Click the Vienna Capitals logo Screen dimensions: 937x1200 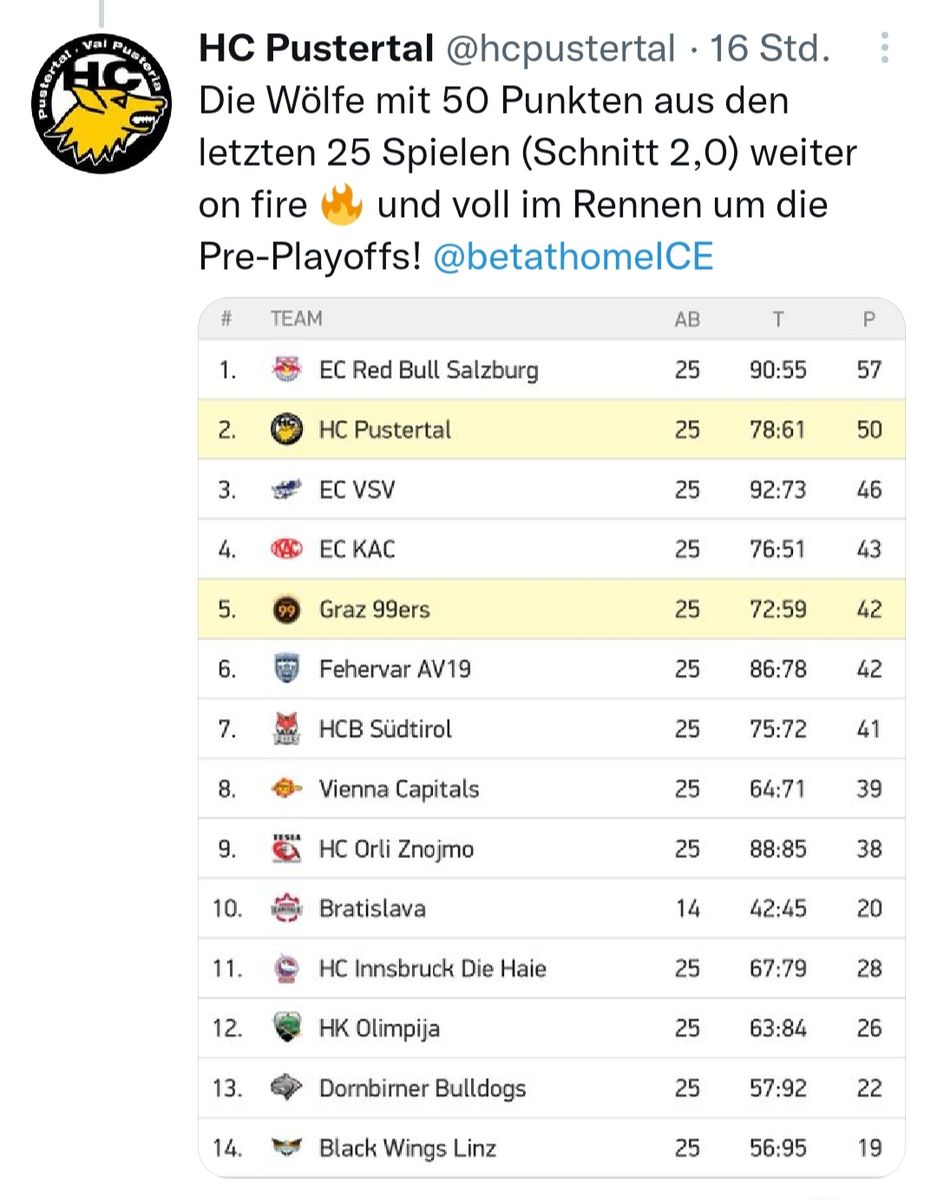(286, 789)
